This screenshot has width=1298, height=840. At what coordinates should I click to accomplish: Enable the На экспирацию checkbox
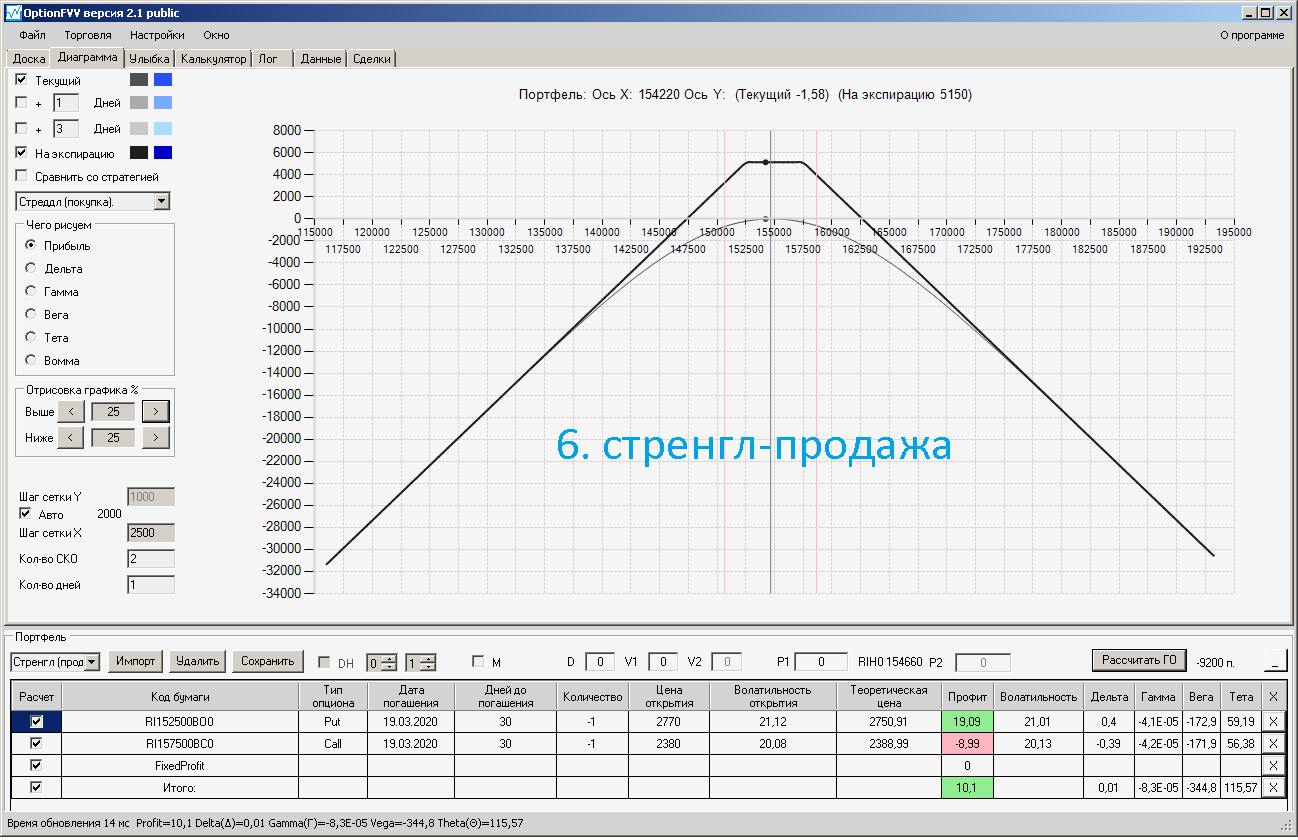tap(22, 153)
